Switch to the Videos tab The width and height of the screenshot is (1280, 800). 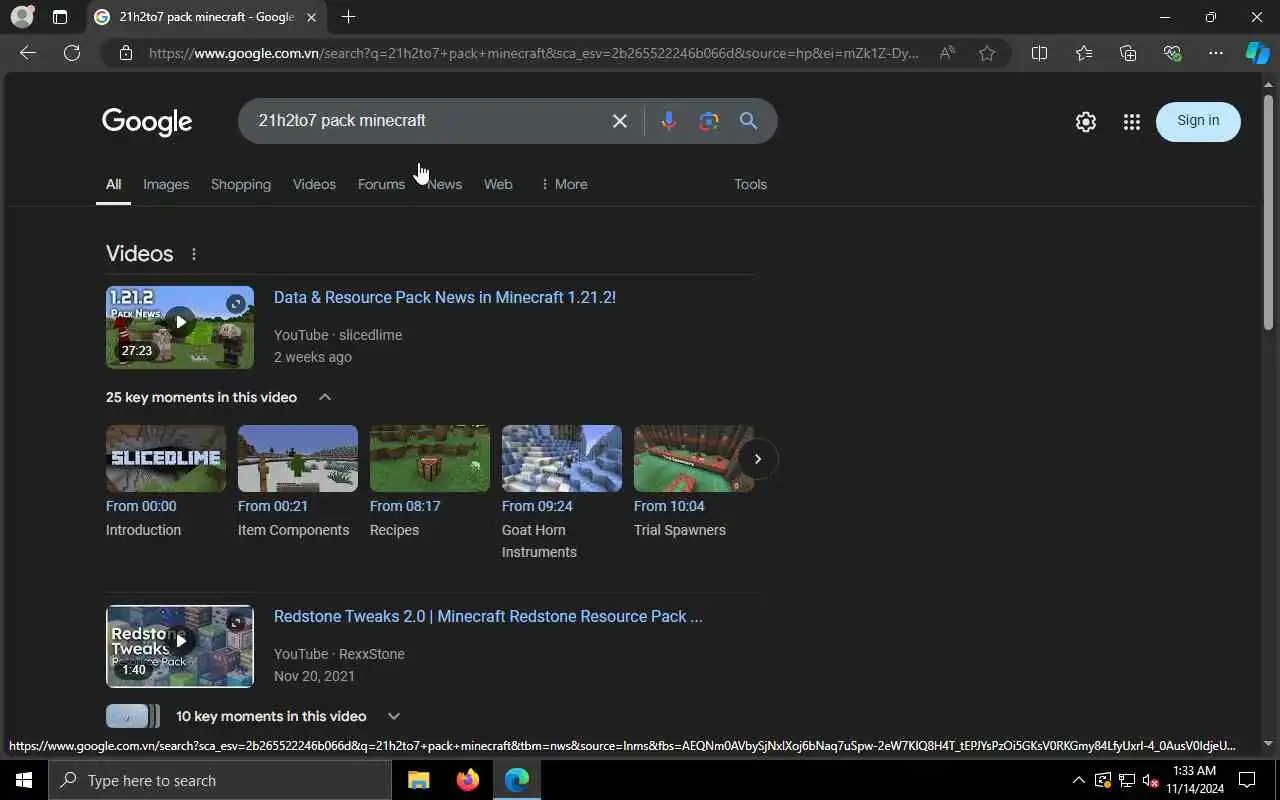click(314, 184)
